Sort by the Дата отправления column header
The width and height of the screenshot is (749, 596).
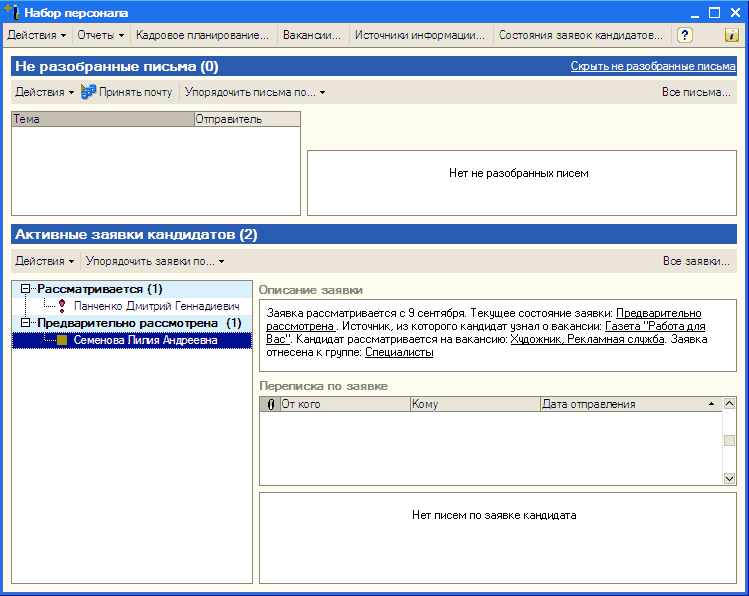(x=622, y=405)
